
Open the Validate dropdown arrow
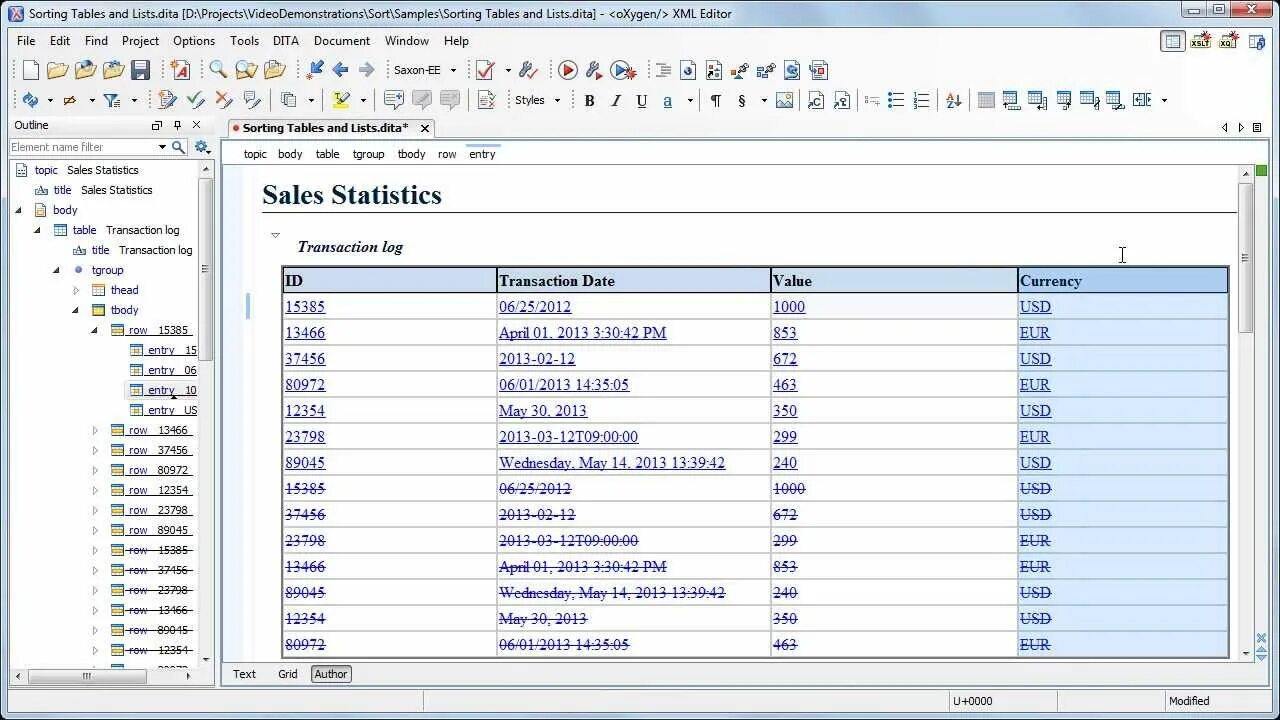507,70
